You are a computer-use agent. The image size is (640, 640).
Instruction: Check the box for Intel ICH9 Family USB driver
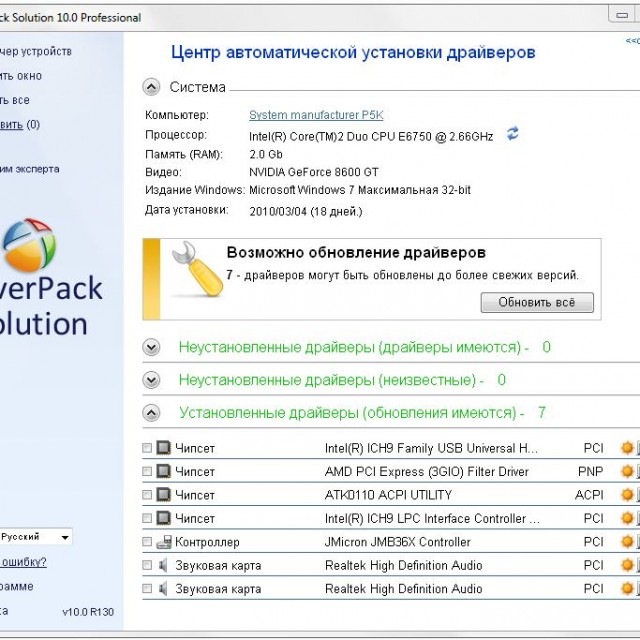[148, 448]
